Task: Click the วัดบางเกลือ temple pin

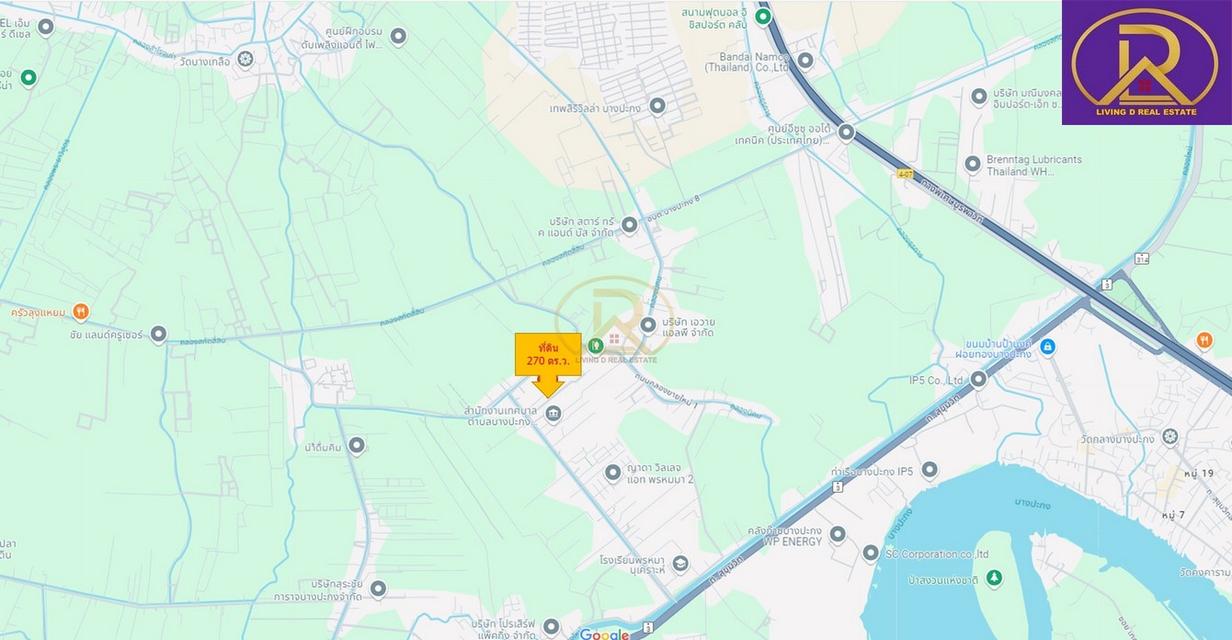Action: tap(246, 59)
